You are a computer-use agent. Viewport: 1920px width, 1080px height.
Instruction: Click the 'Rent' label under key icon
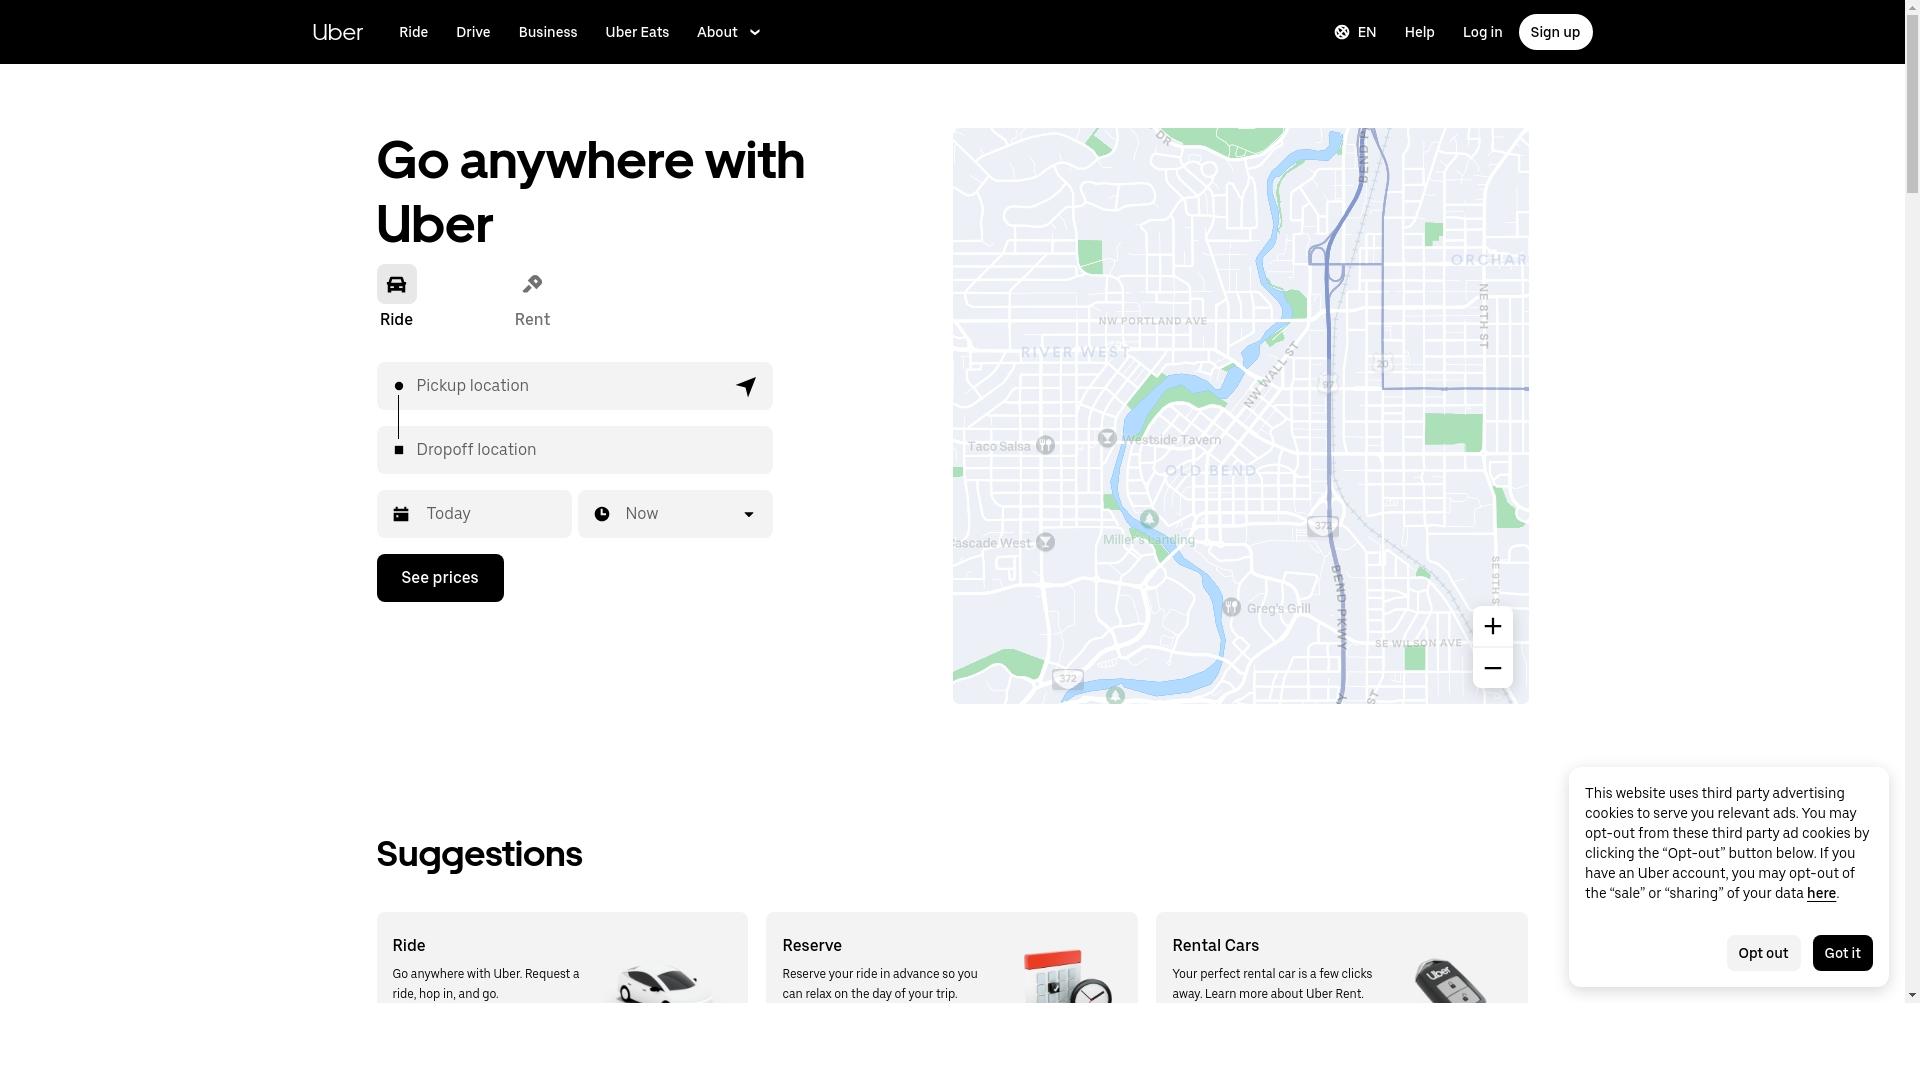tap(532, 319)
